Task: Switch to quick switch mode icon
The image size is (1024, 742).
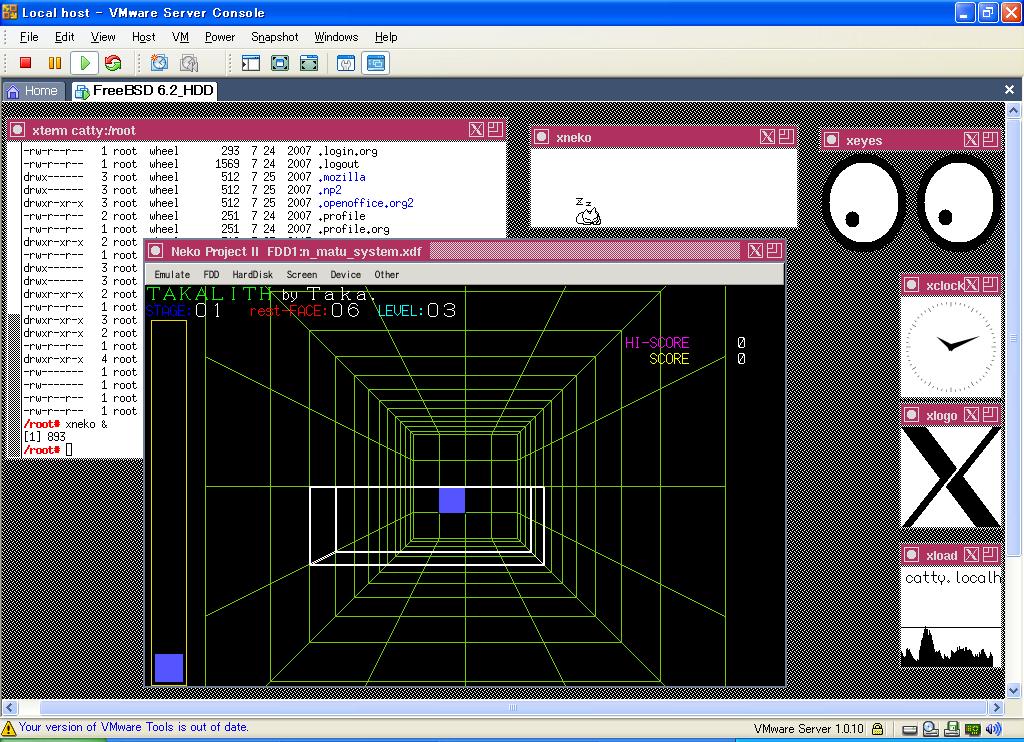Action: click(309, 63)
